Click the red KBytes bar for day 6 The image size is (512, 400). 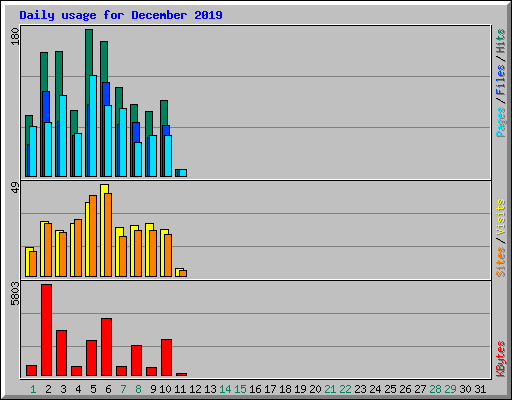pyautogui.click(x=107, y=347)
